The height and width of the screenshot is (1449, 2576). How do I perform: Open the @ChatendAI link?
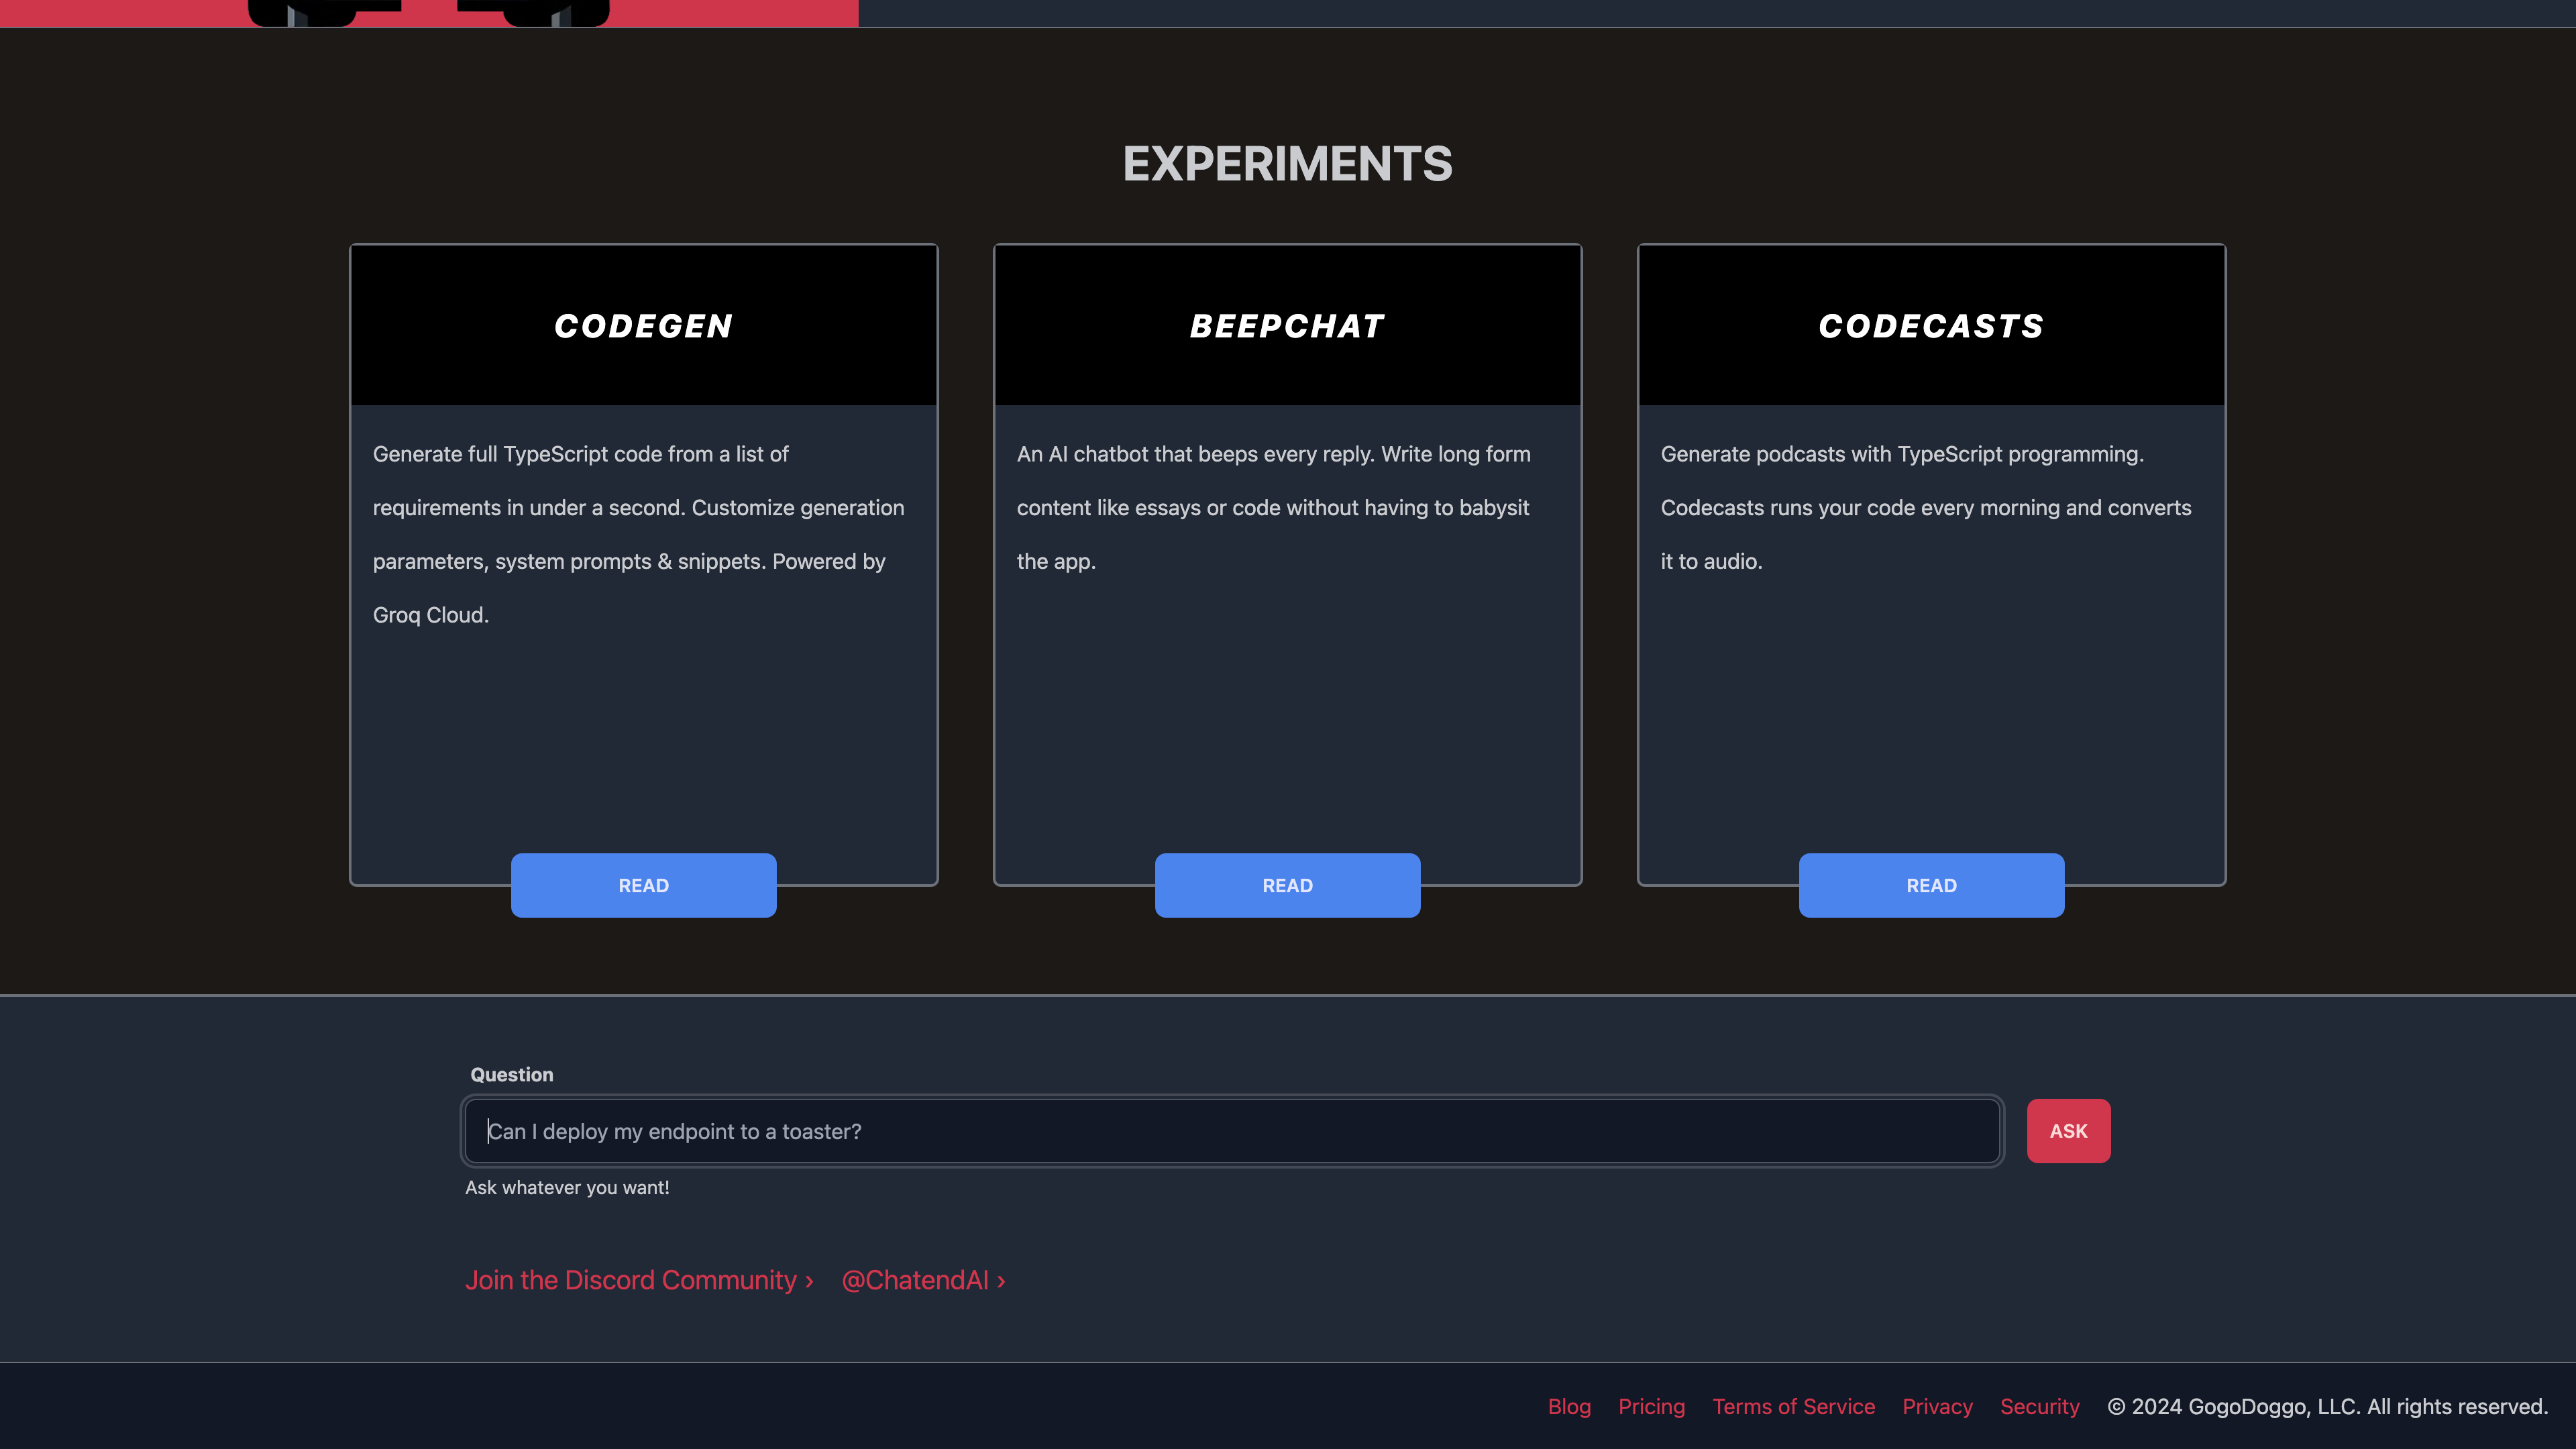(923, 1280)
